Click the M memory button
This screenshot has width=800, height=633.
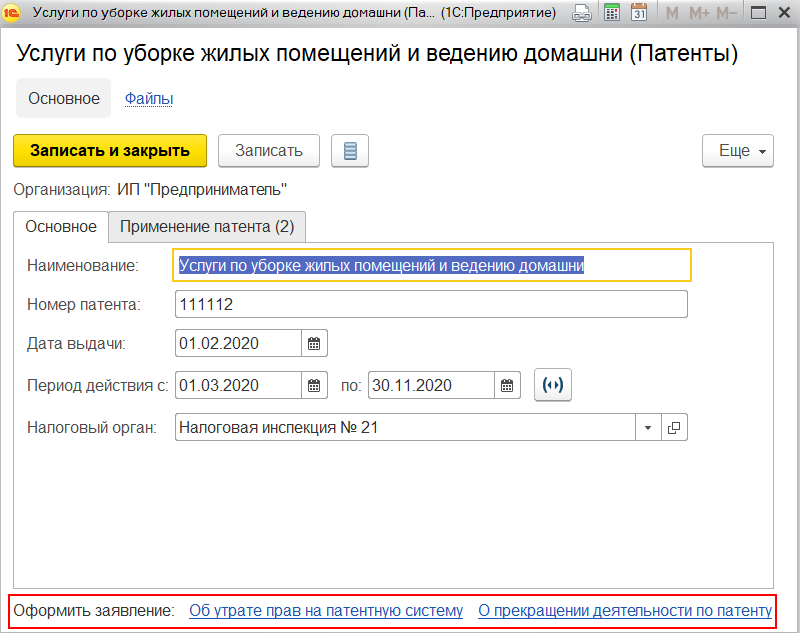pyautogui.click(x=672, y=13)
